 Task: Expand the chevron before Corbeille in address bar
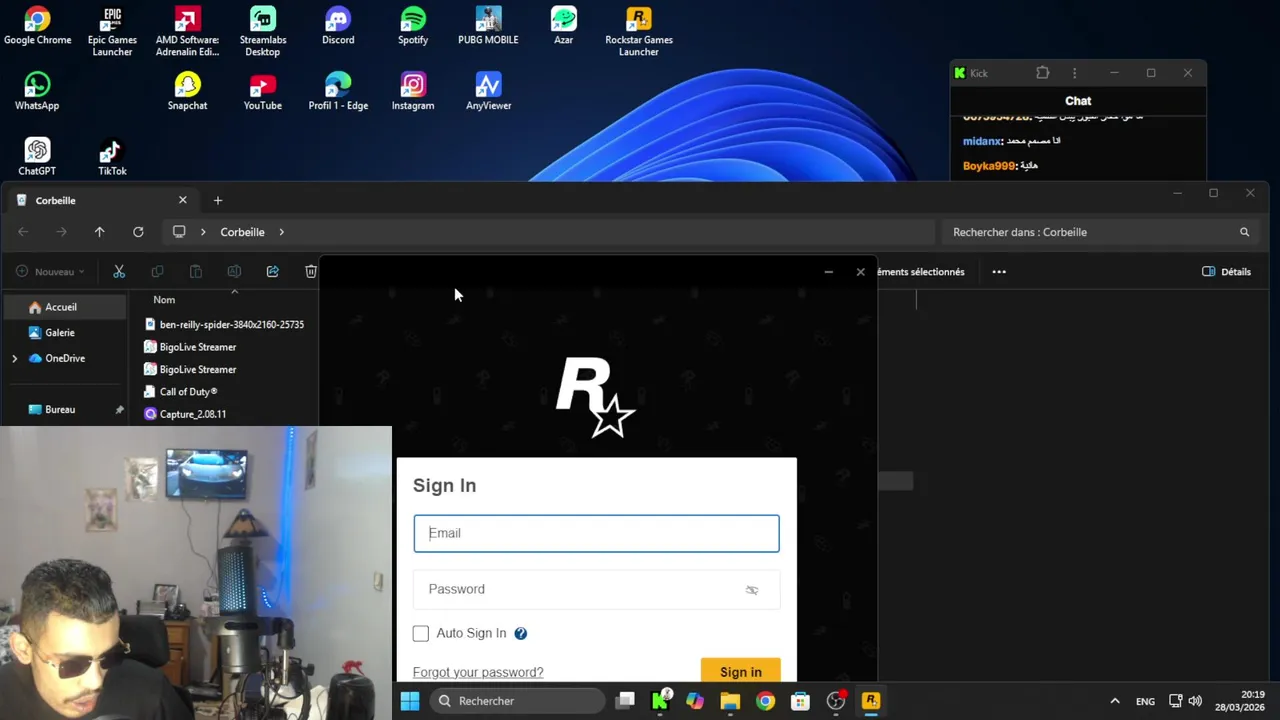(203, 232)
